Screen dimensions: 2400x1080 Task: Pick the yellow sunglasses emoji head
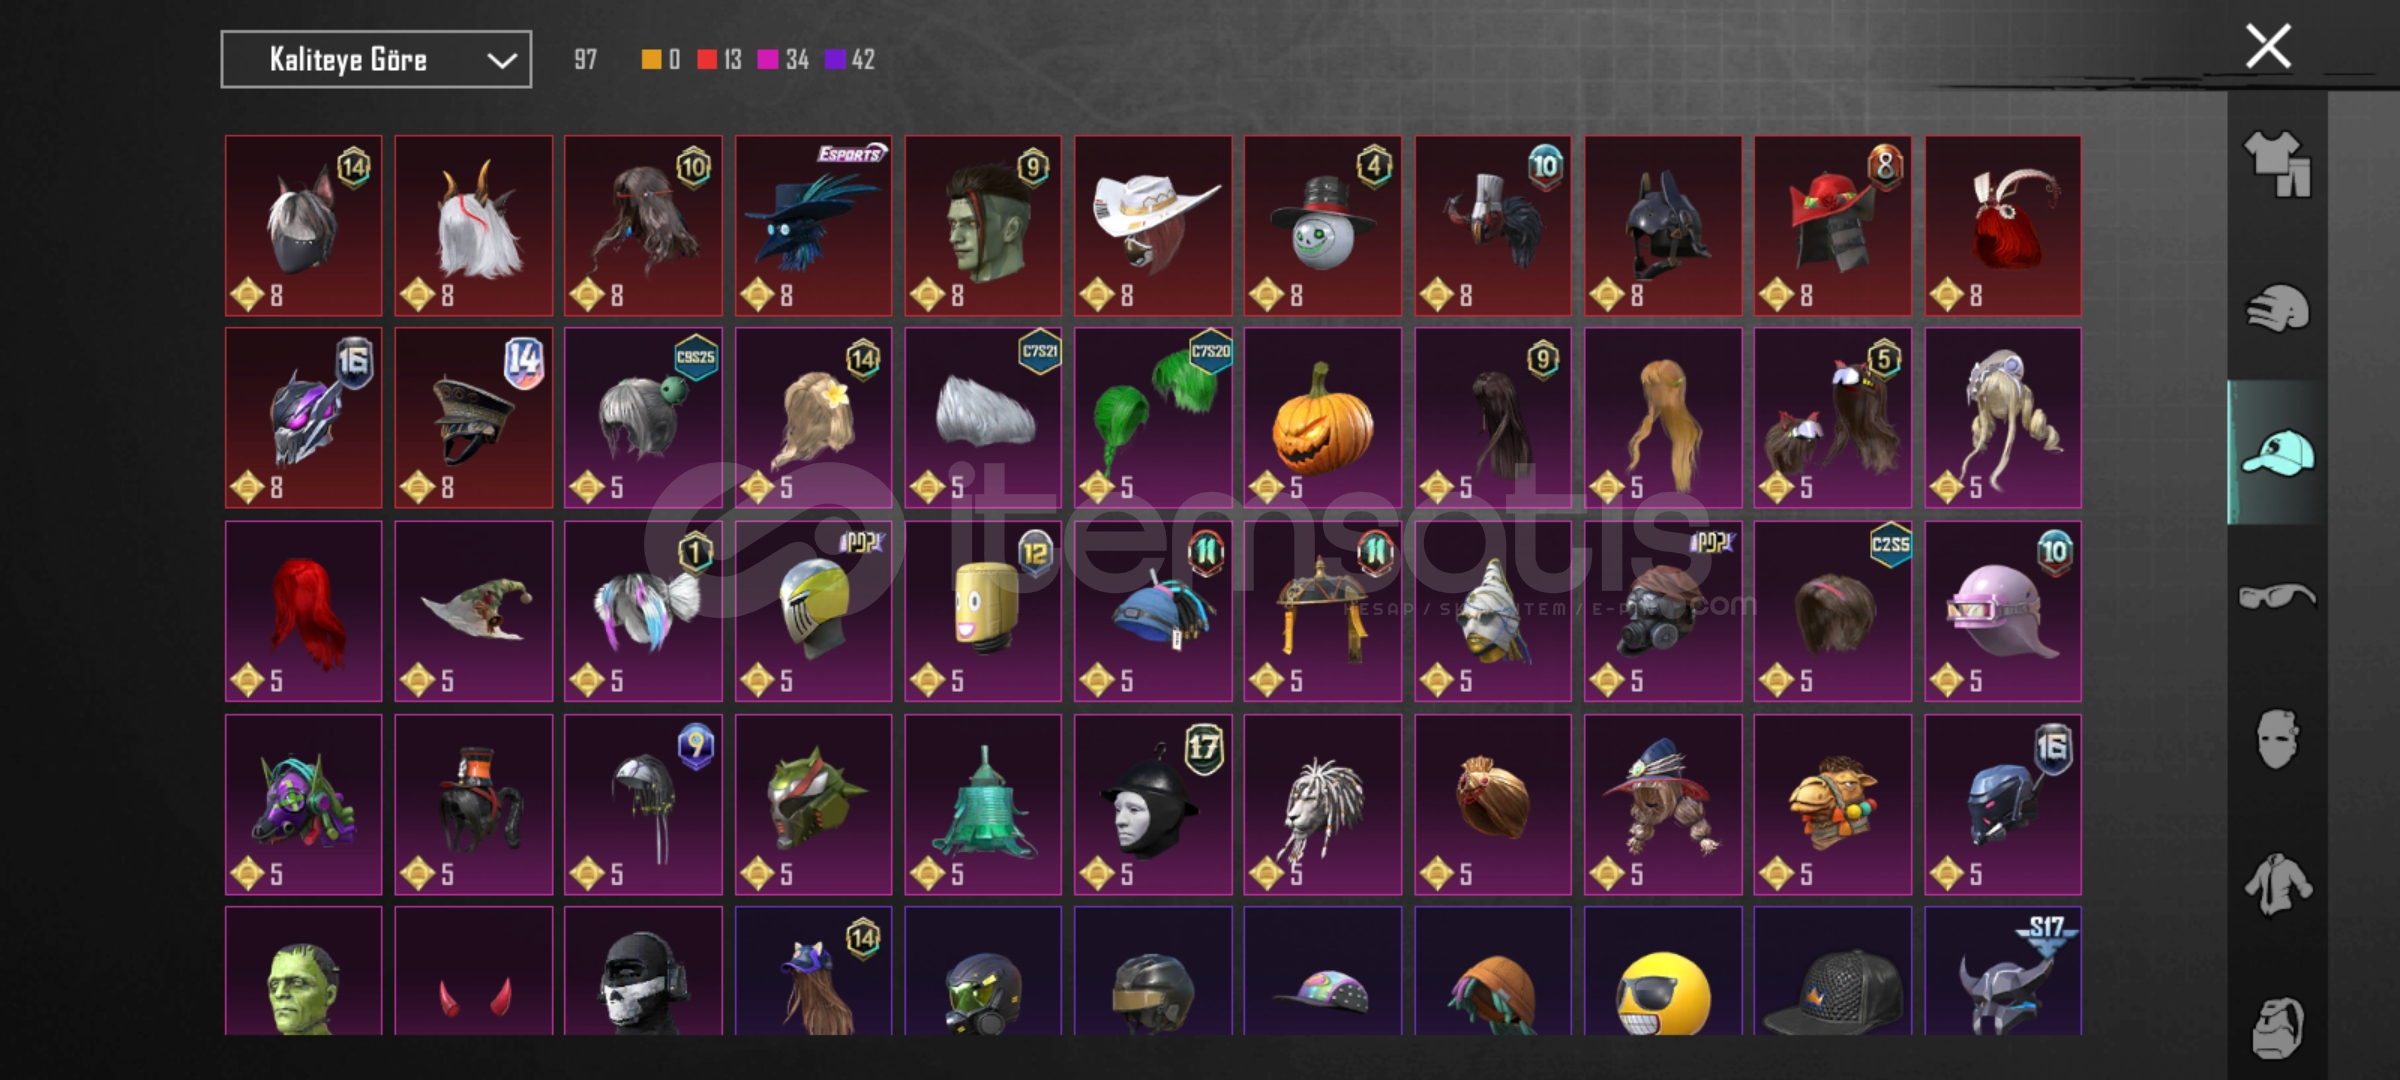click(x=1663, y=971)
